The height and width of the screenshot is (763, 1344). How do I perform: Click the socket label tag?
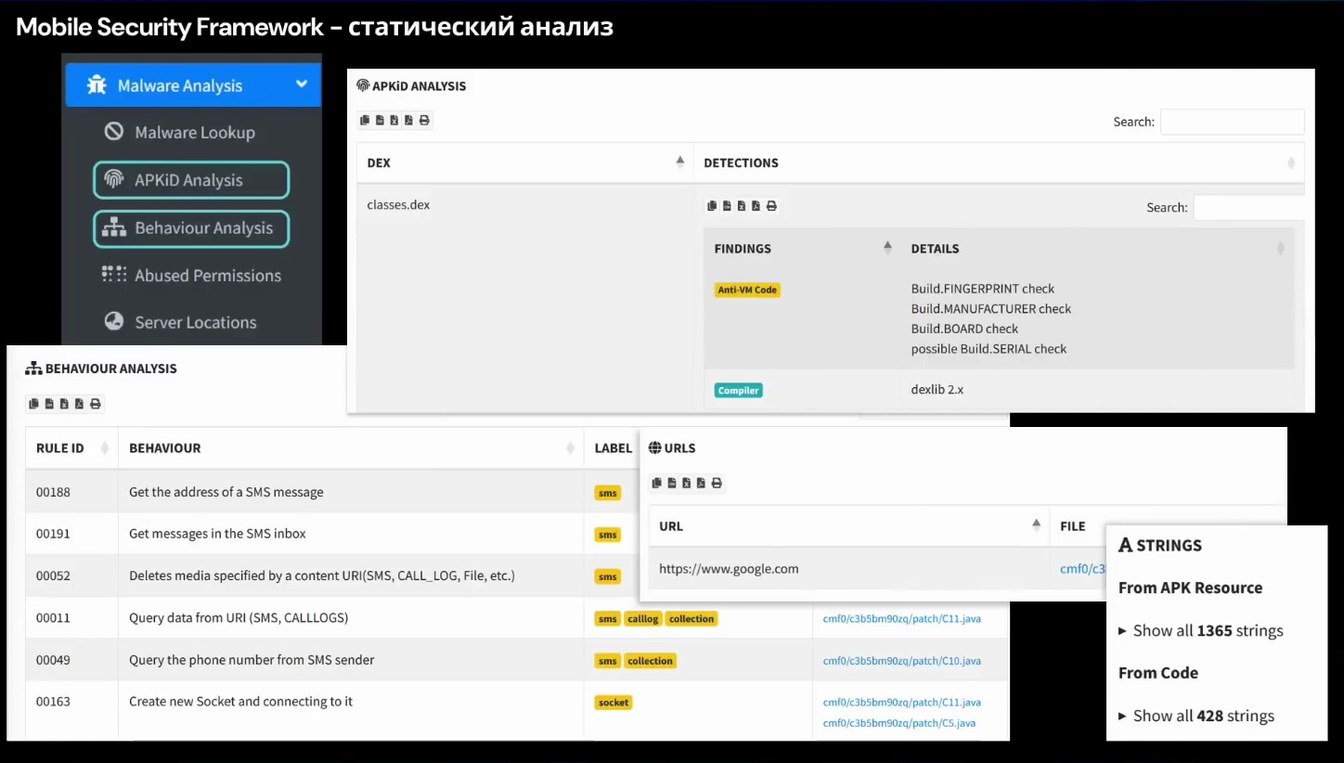pos(613,703)
